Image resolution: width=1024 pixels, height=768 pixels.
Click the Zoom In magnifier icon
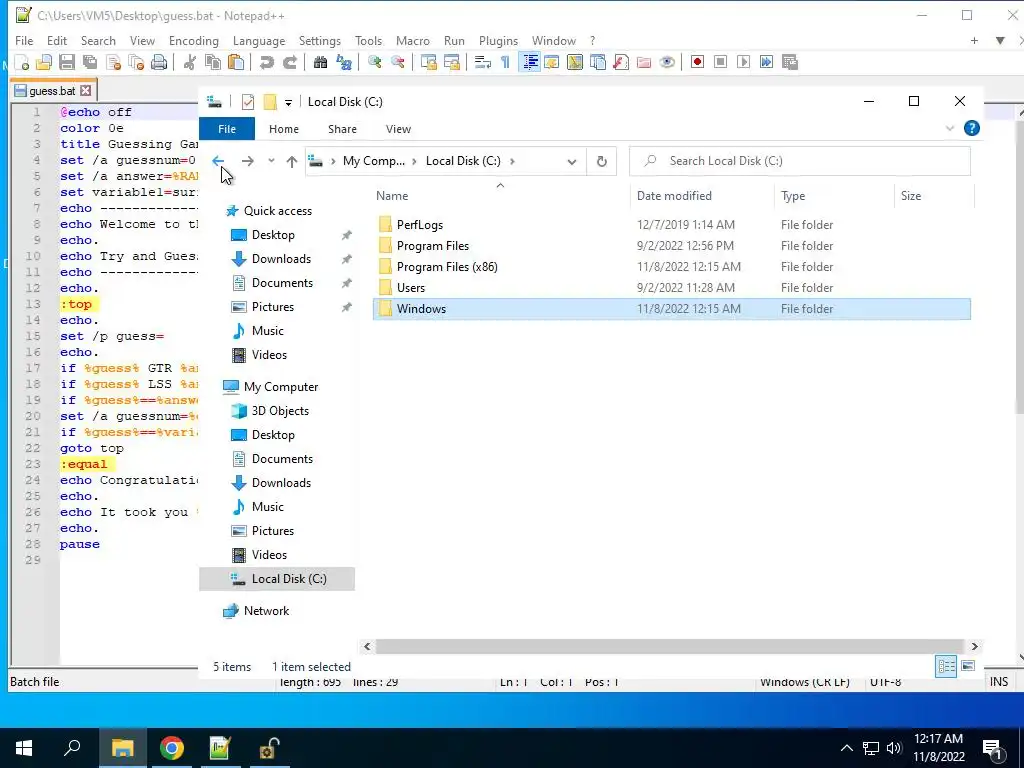pos(374,62)
